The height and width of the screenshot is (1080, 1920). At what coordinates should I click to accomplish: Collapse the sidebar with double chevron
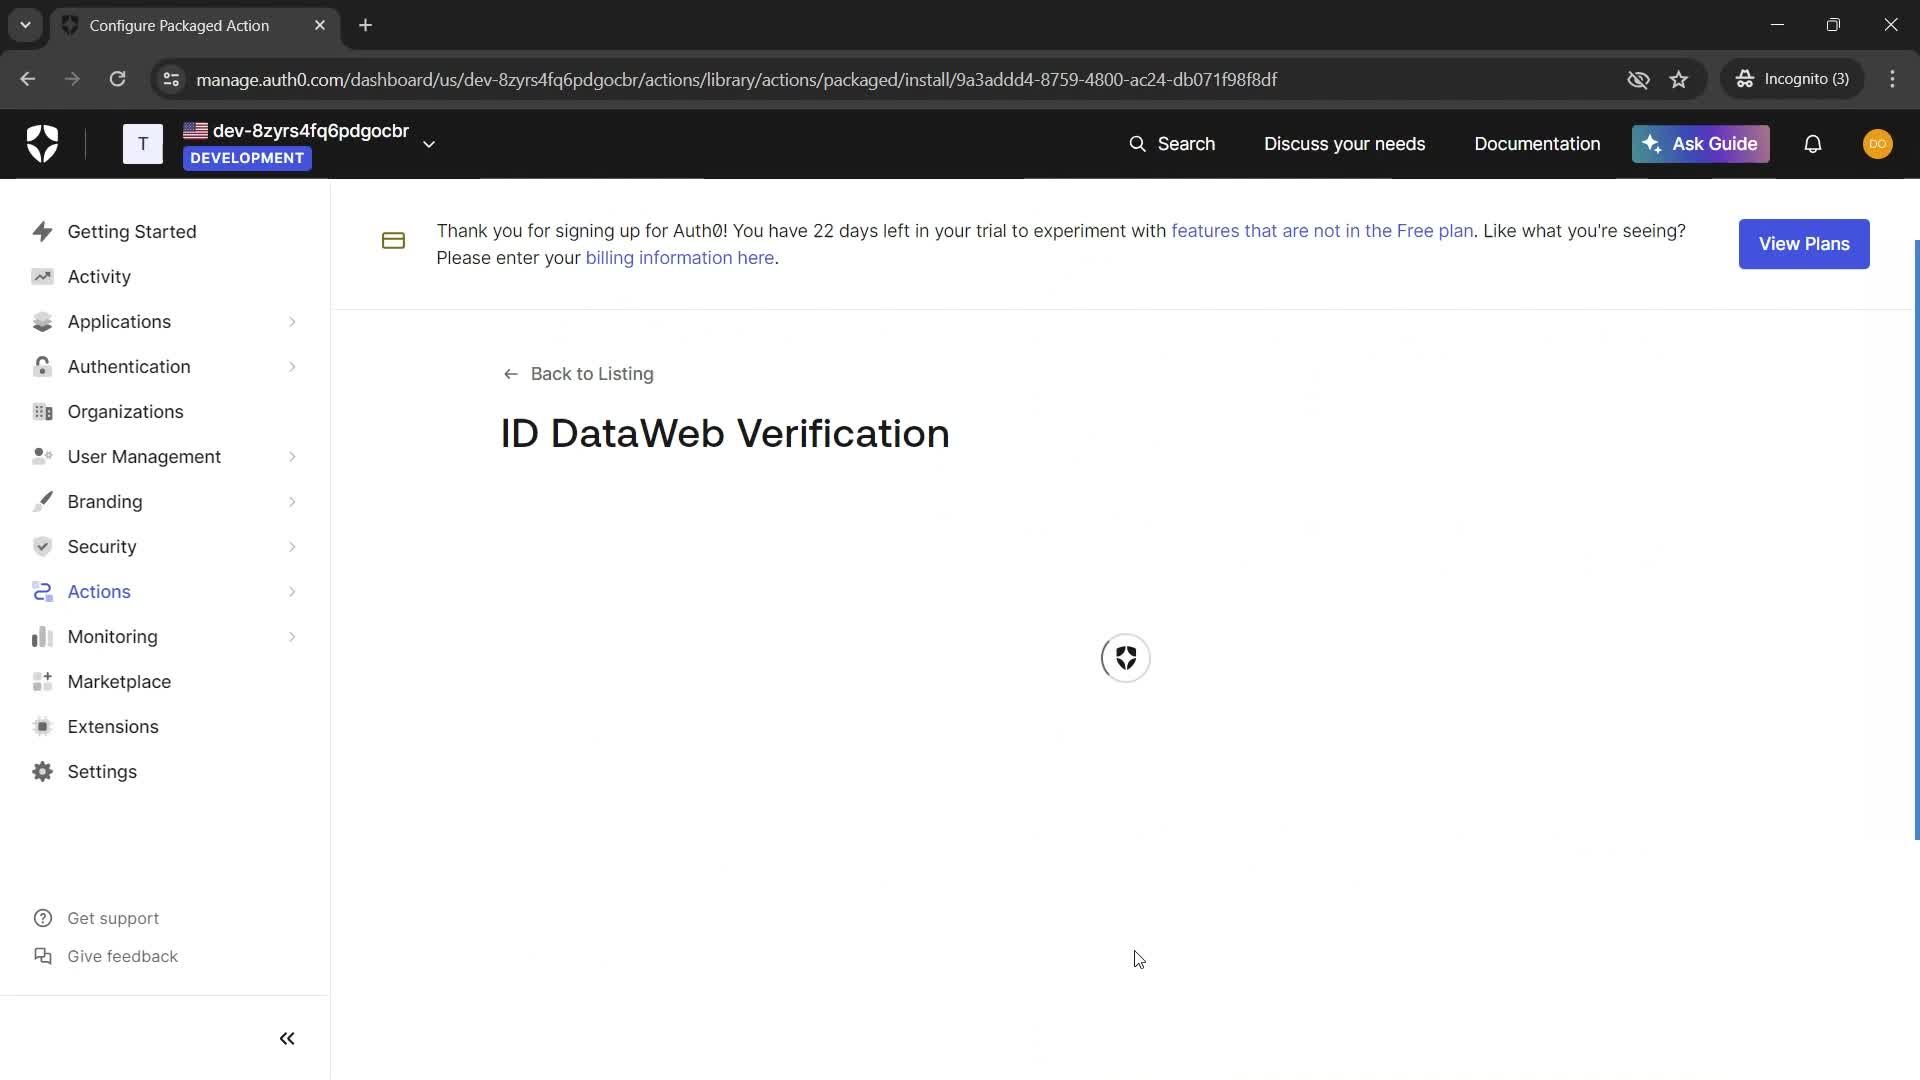pyautogui.click(x=287, y=1039)
